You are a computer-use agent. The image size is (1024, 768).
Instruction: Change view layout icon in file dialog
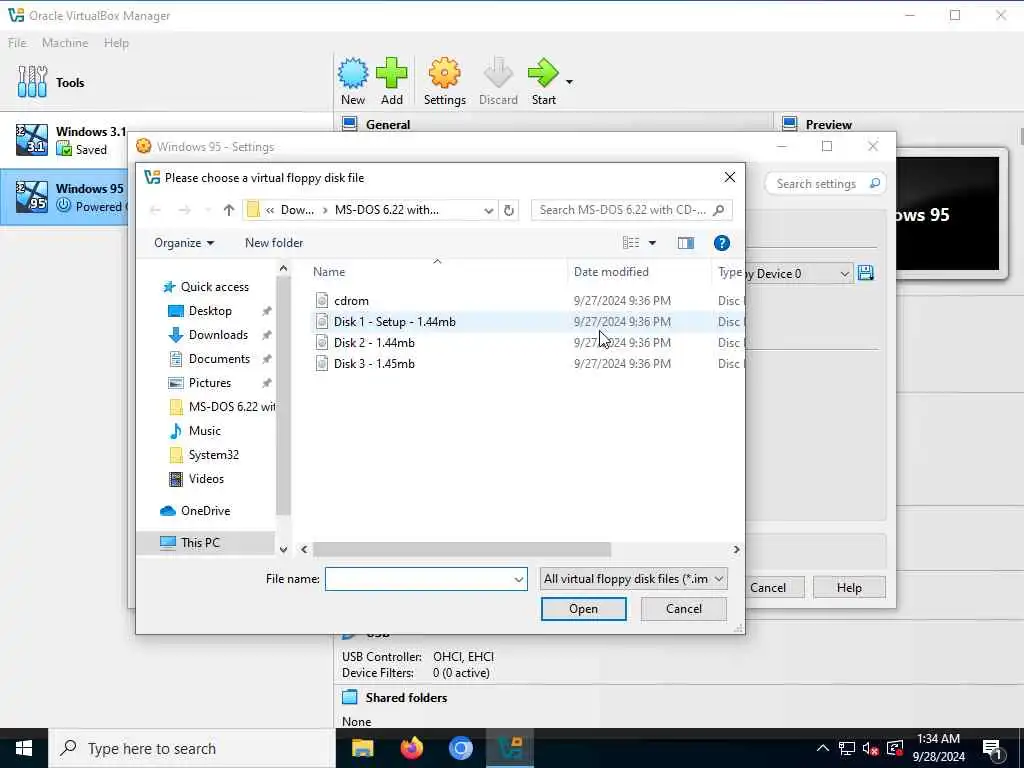click(x=631, y=243)
